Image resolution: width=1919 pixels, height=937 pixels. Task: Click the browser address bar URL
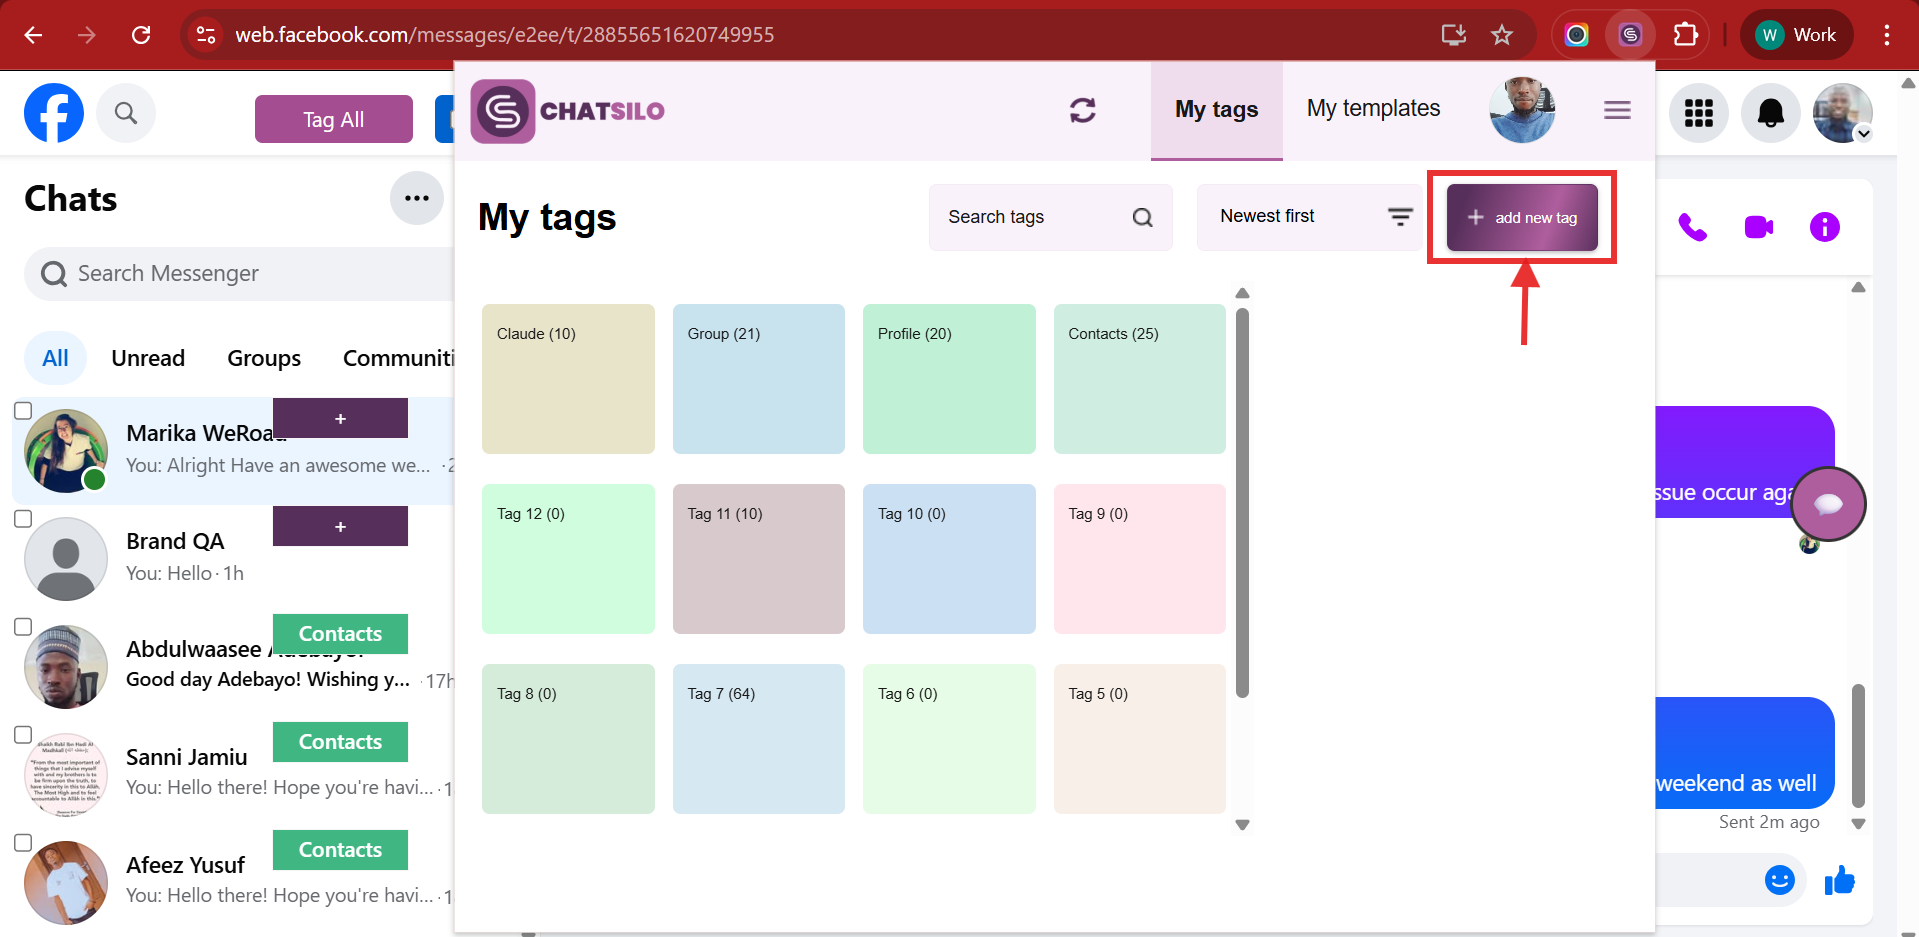(x=504, y=35)
